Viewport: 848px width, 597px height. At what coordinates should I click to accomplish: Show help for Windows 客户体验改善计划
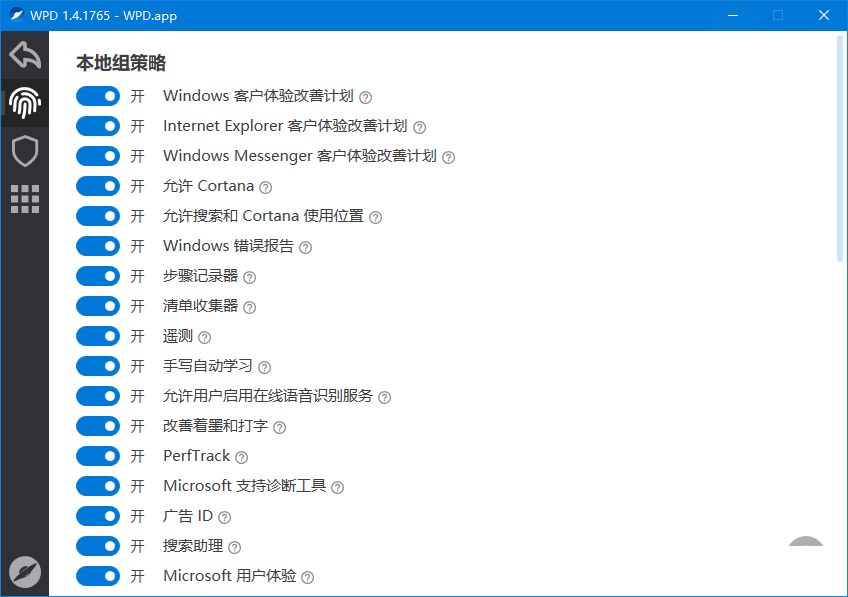coord(366,97)
